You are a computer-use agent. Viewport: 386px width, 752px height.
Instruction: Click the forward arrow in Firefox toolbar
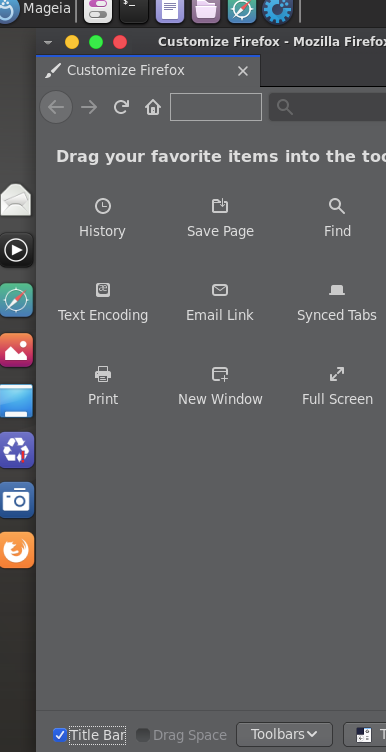89,107
